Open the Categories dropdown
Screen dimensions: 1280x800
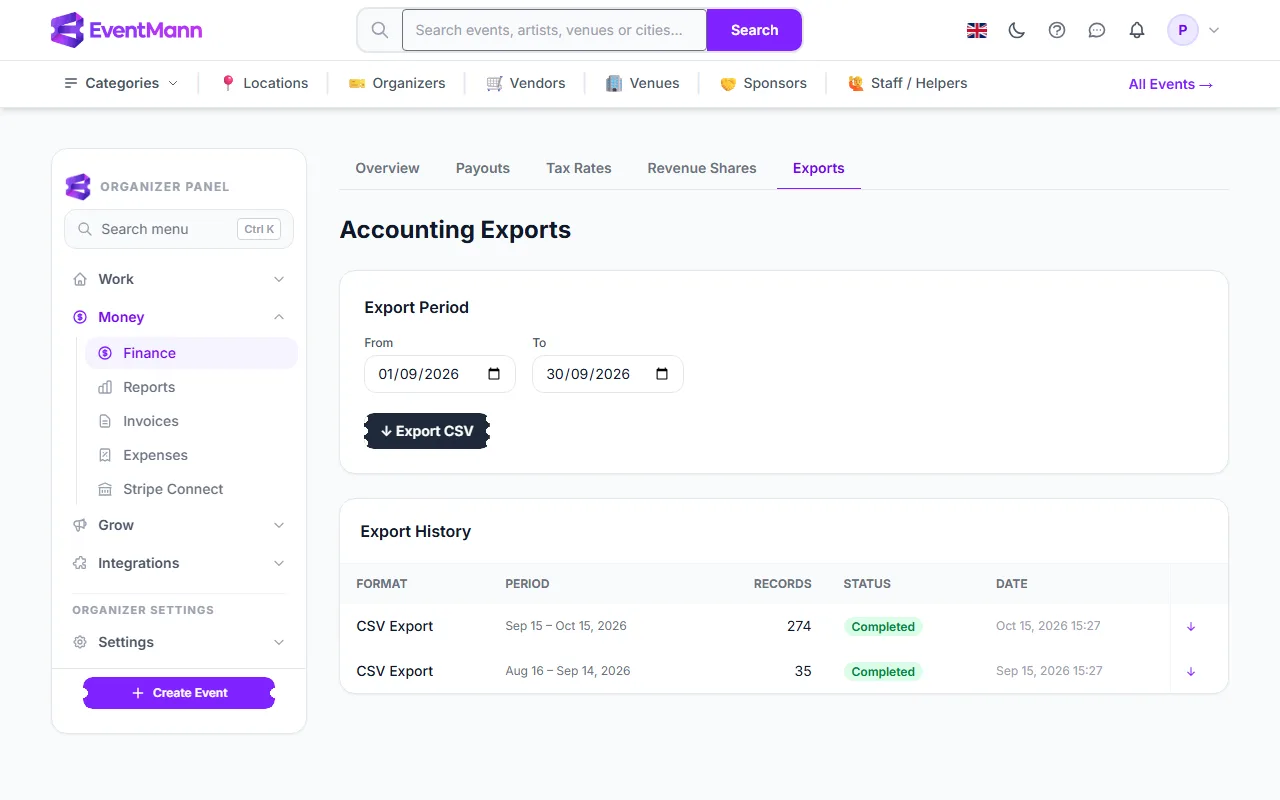click(x=121, y=83)
